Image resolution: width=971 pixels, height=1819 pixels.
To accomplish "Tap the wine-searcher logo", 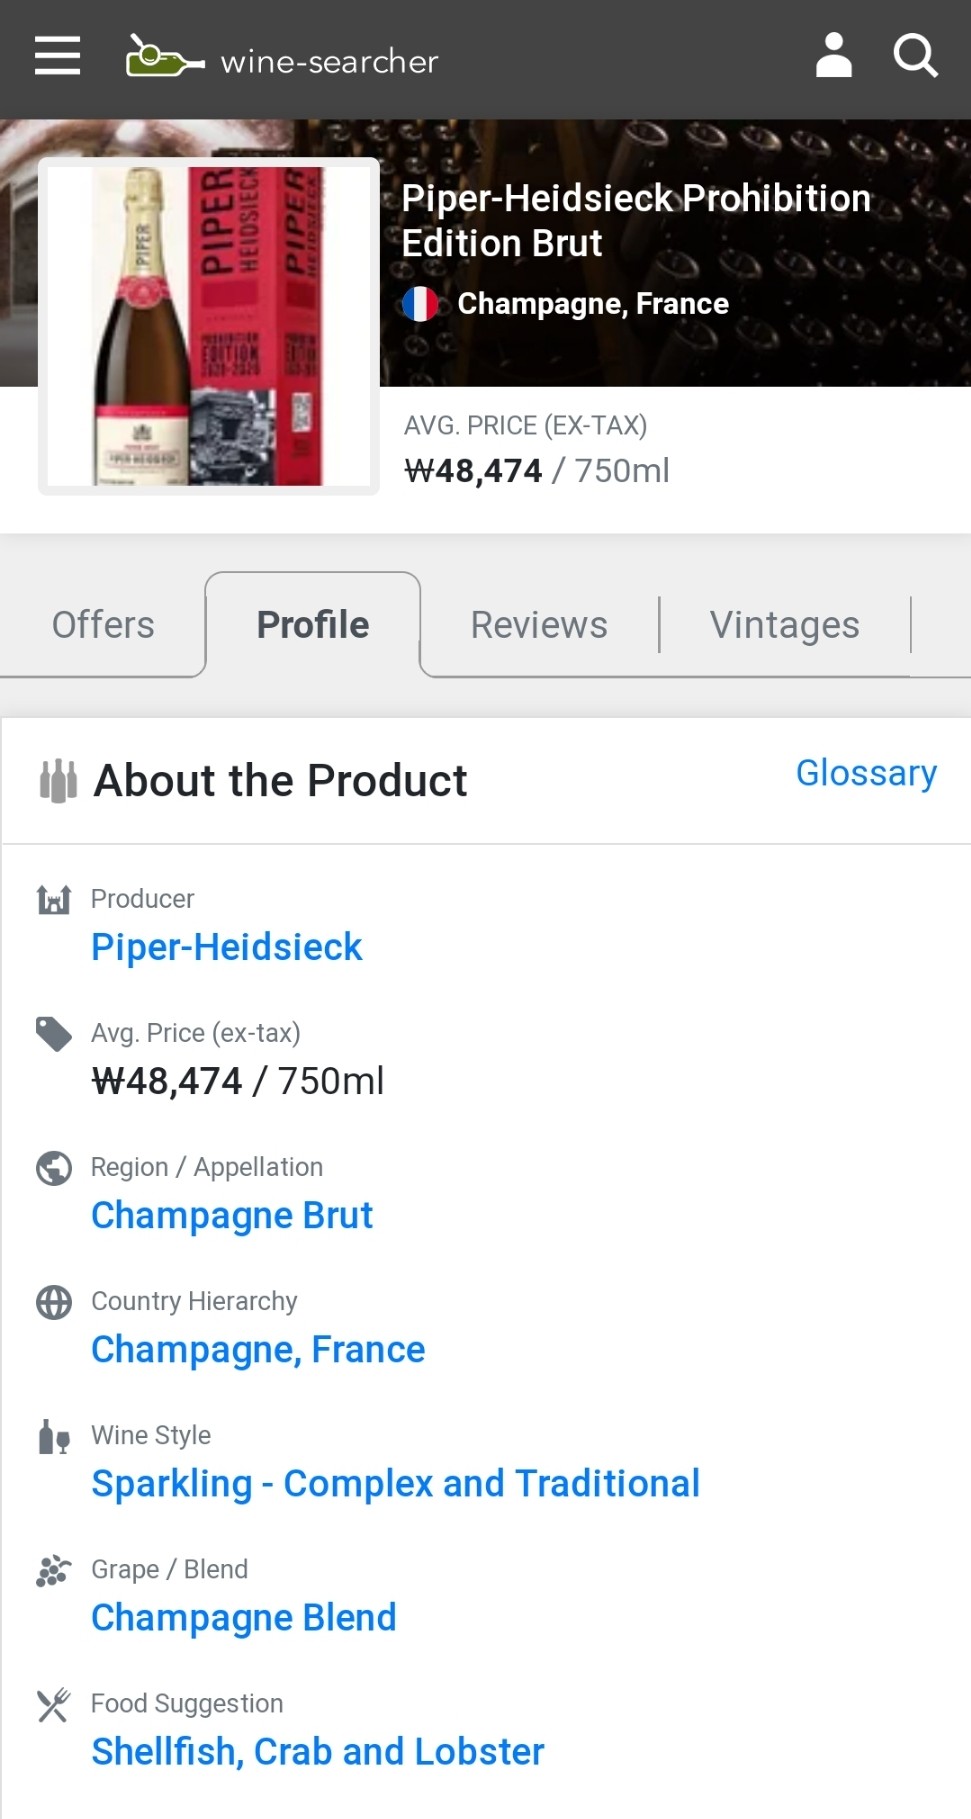I will [282, 58].
